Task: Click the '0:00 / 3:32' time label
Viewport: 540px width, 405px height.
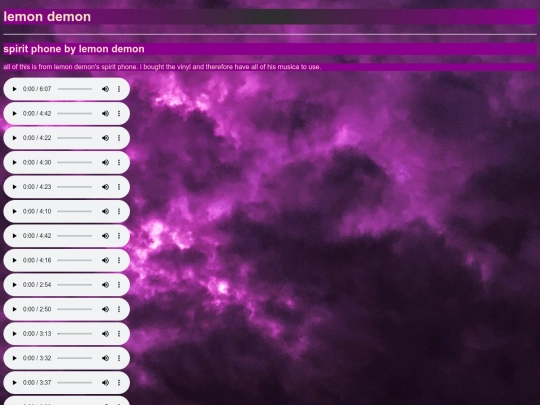Action: [x=37, y=358]
